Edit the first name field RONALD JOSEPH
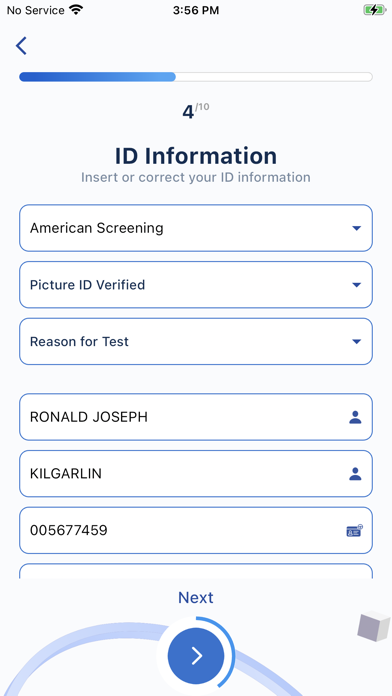This screenshot has height=696, width=392. pos(196,417)
